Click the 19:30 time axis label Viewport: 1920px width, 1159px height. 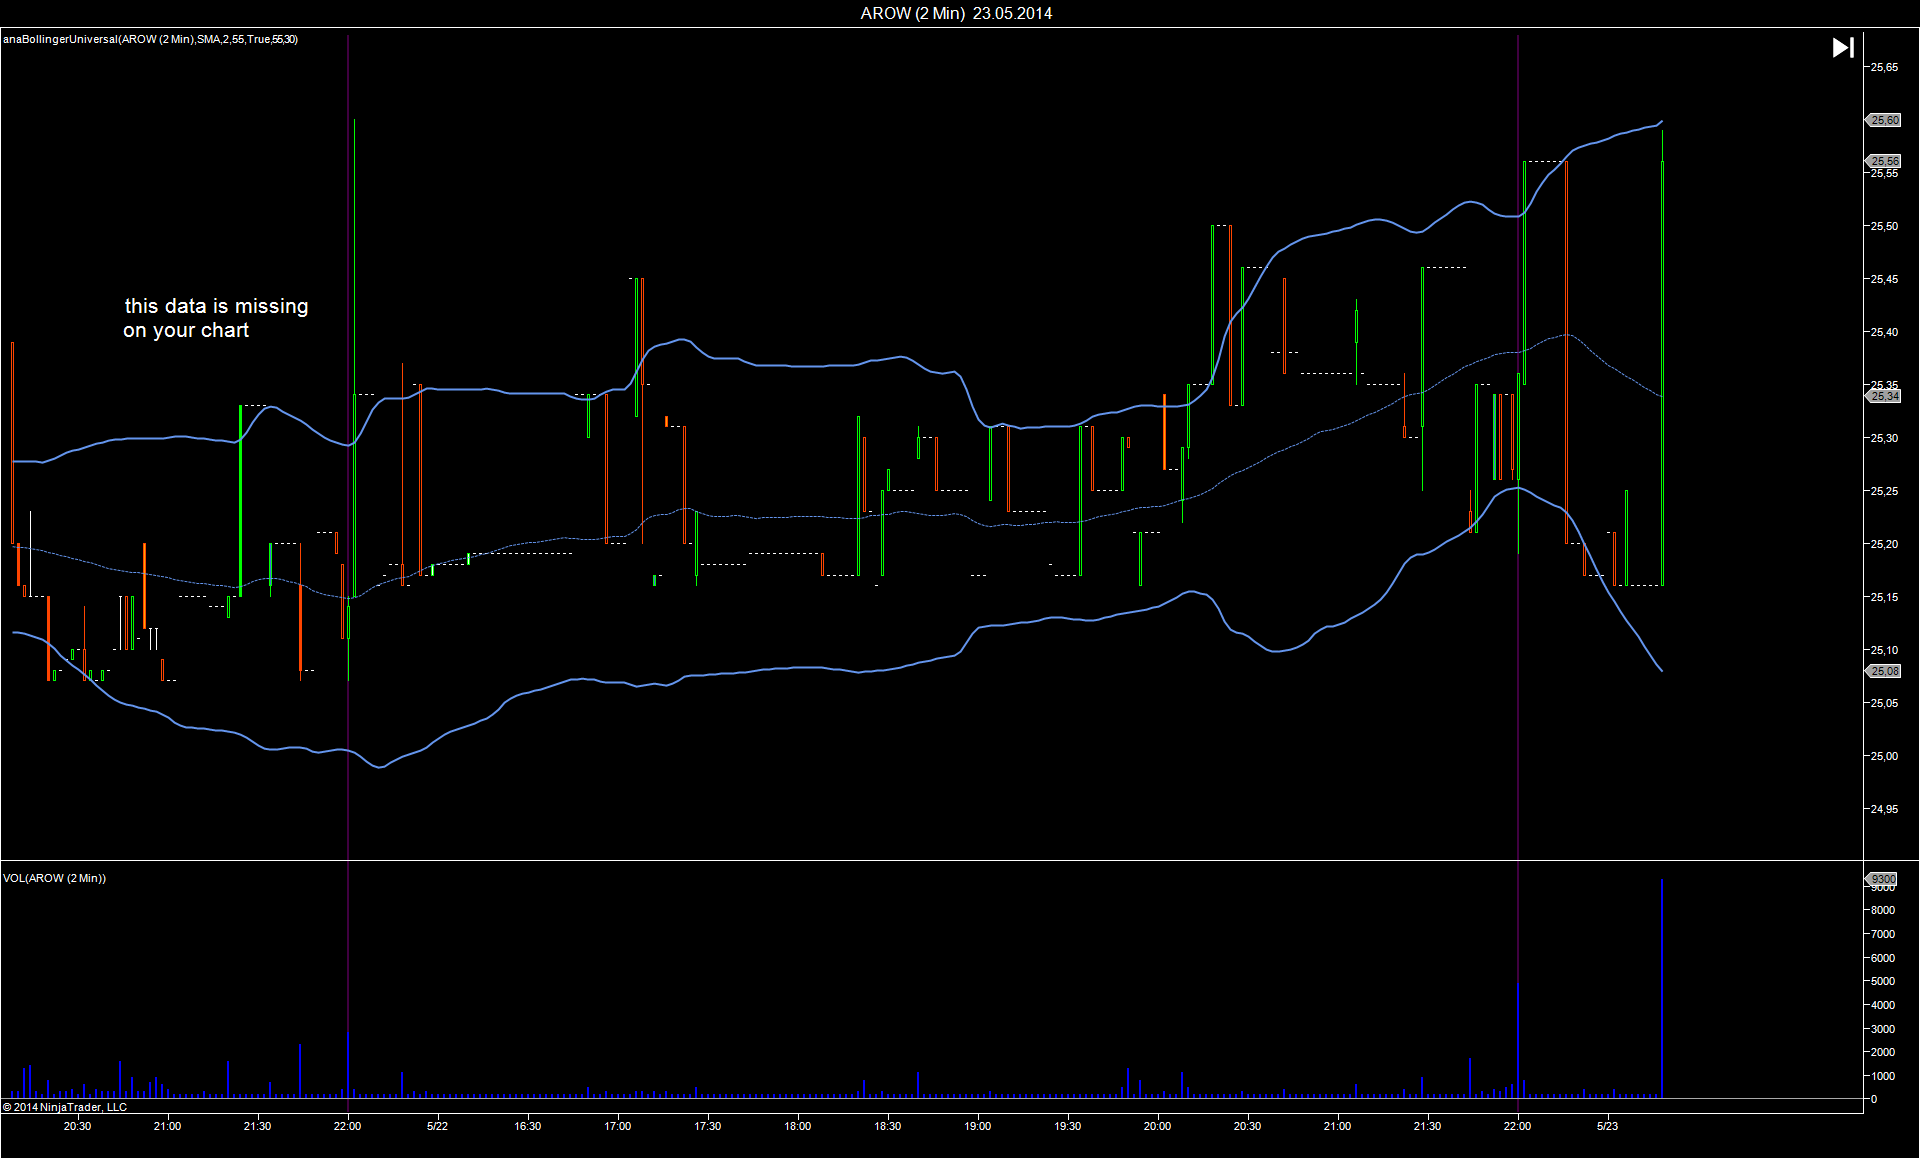(x=1067, y=1126)
